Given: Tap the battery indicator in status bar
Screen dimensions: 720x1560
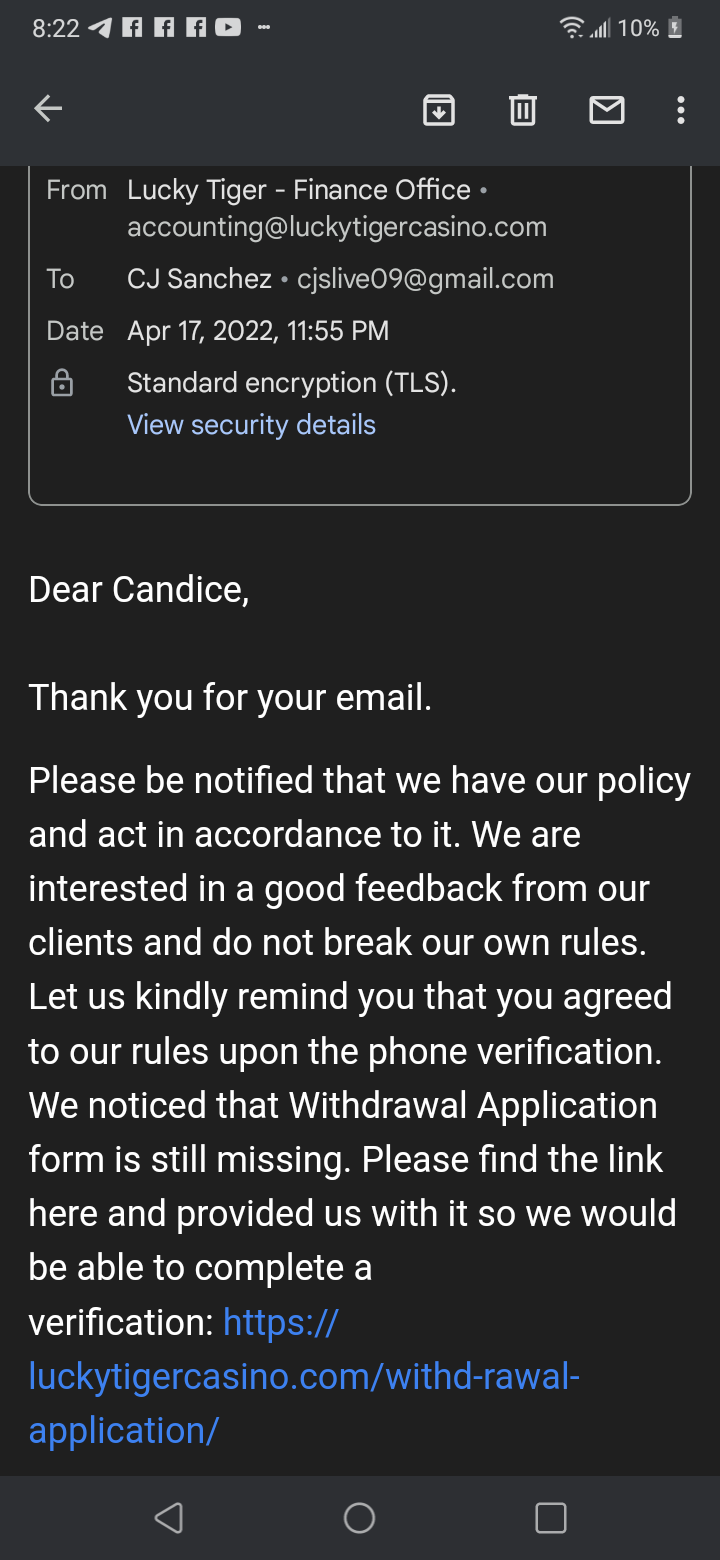Looking at the screenshot, I should 675,29.
